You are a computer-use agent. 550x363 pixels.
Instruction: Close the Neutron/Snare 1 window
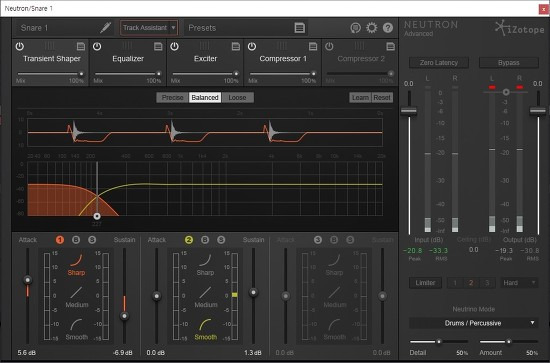[x=544, y=9]
